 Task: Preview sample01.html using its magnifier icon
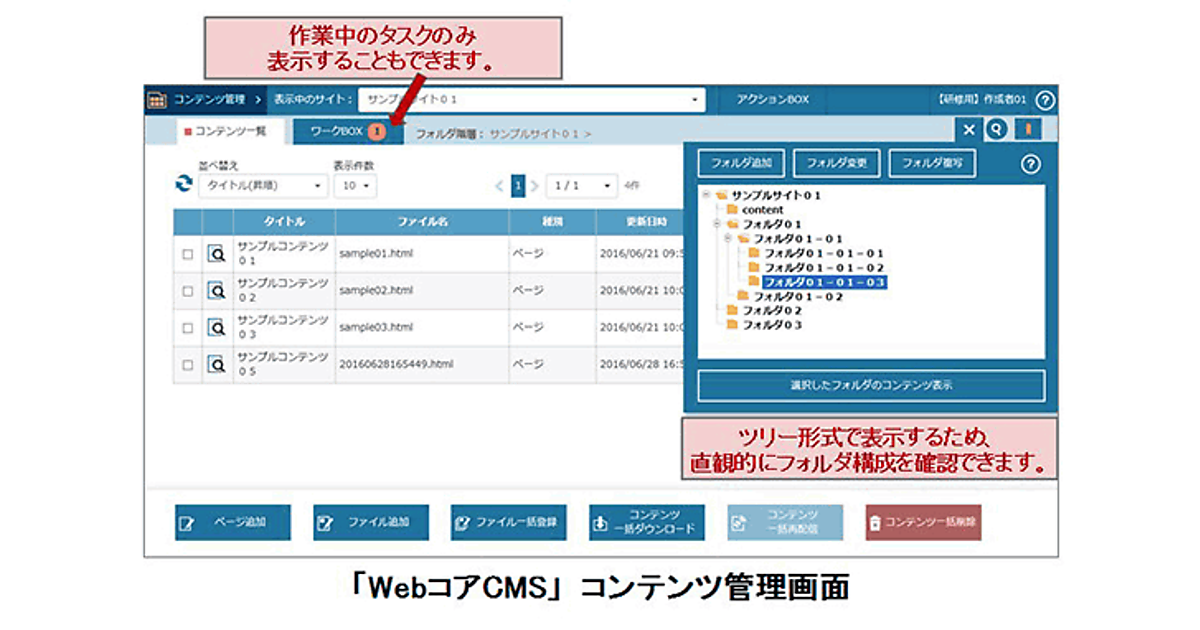click(216, 254)
